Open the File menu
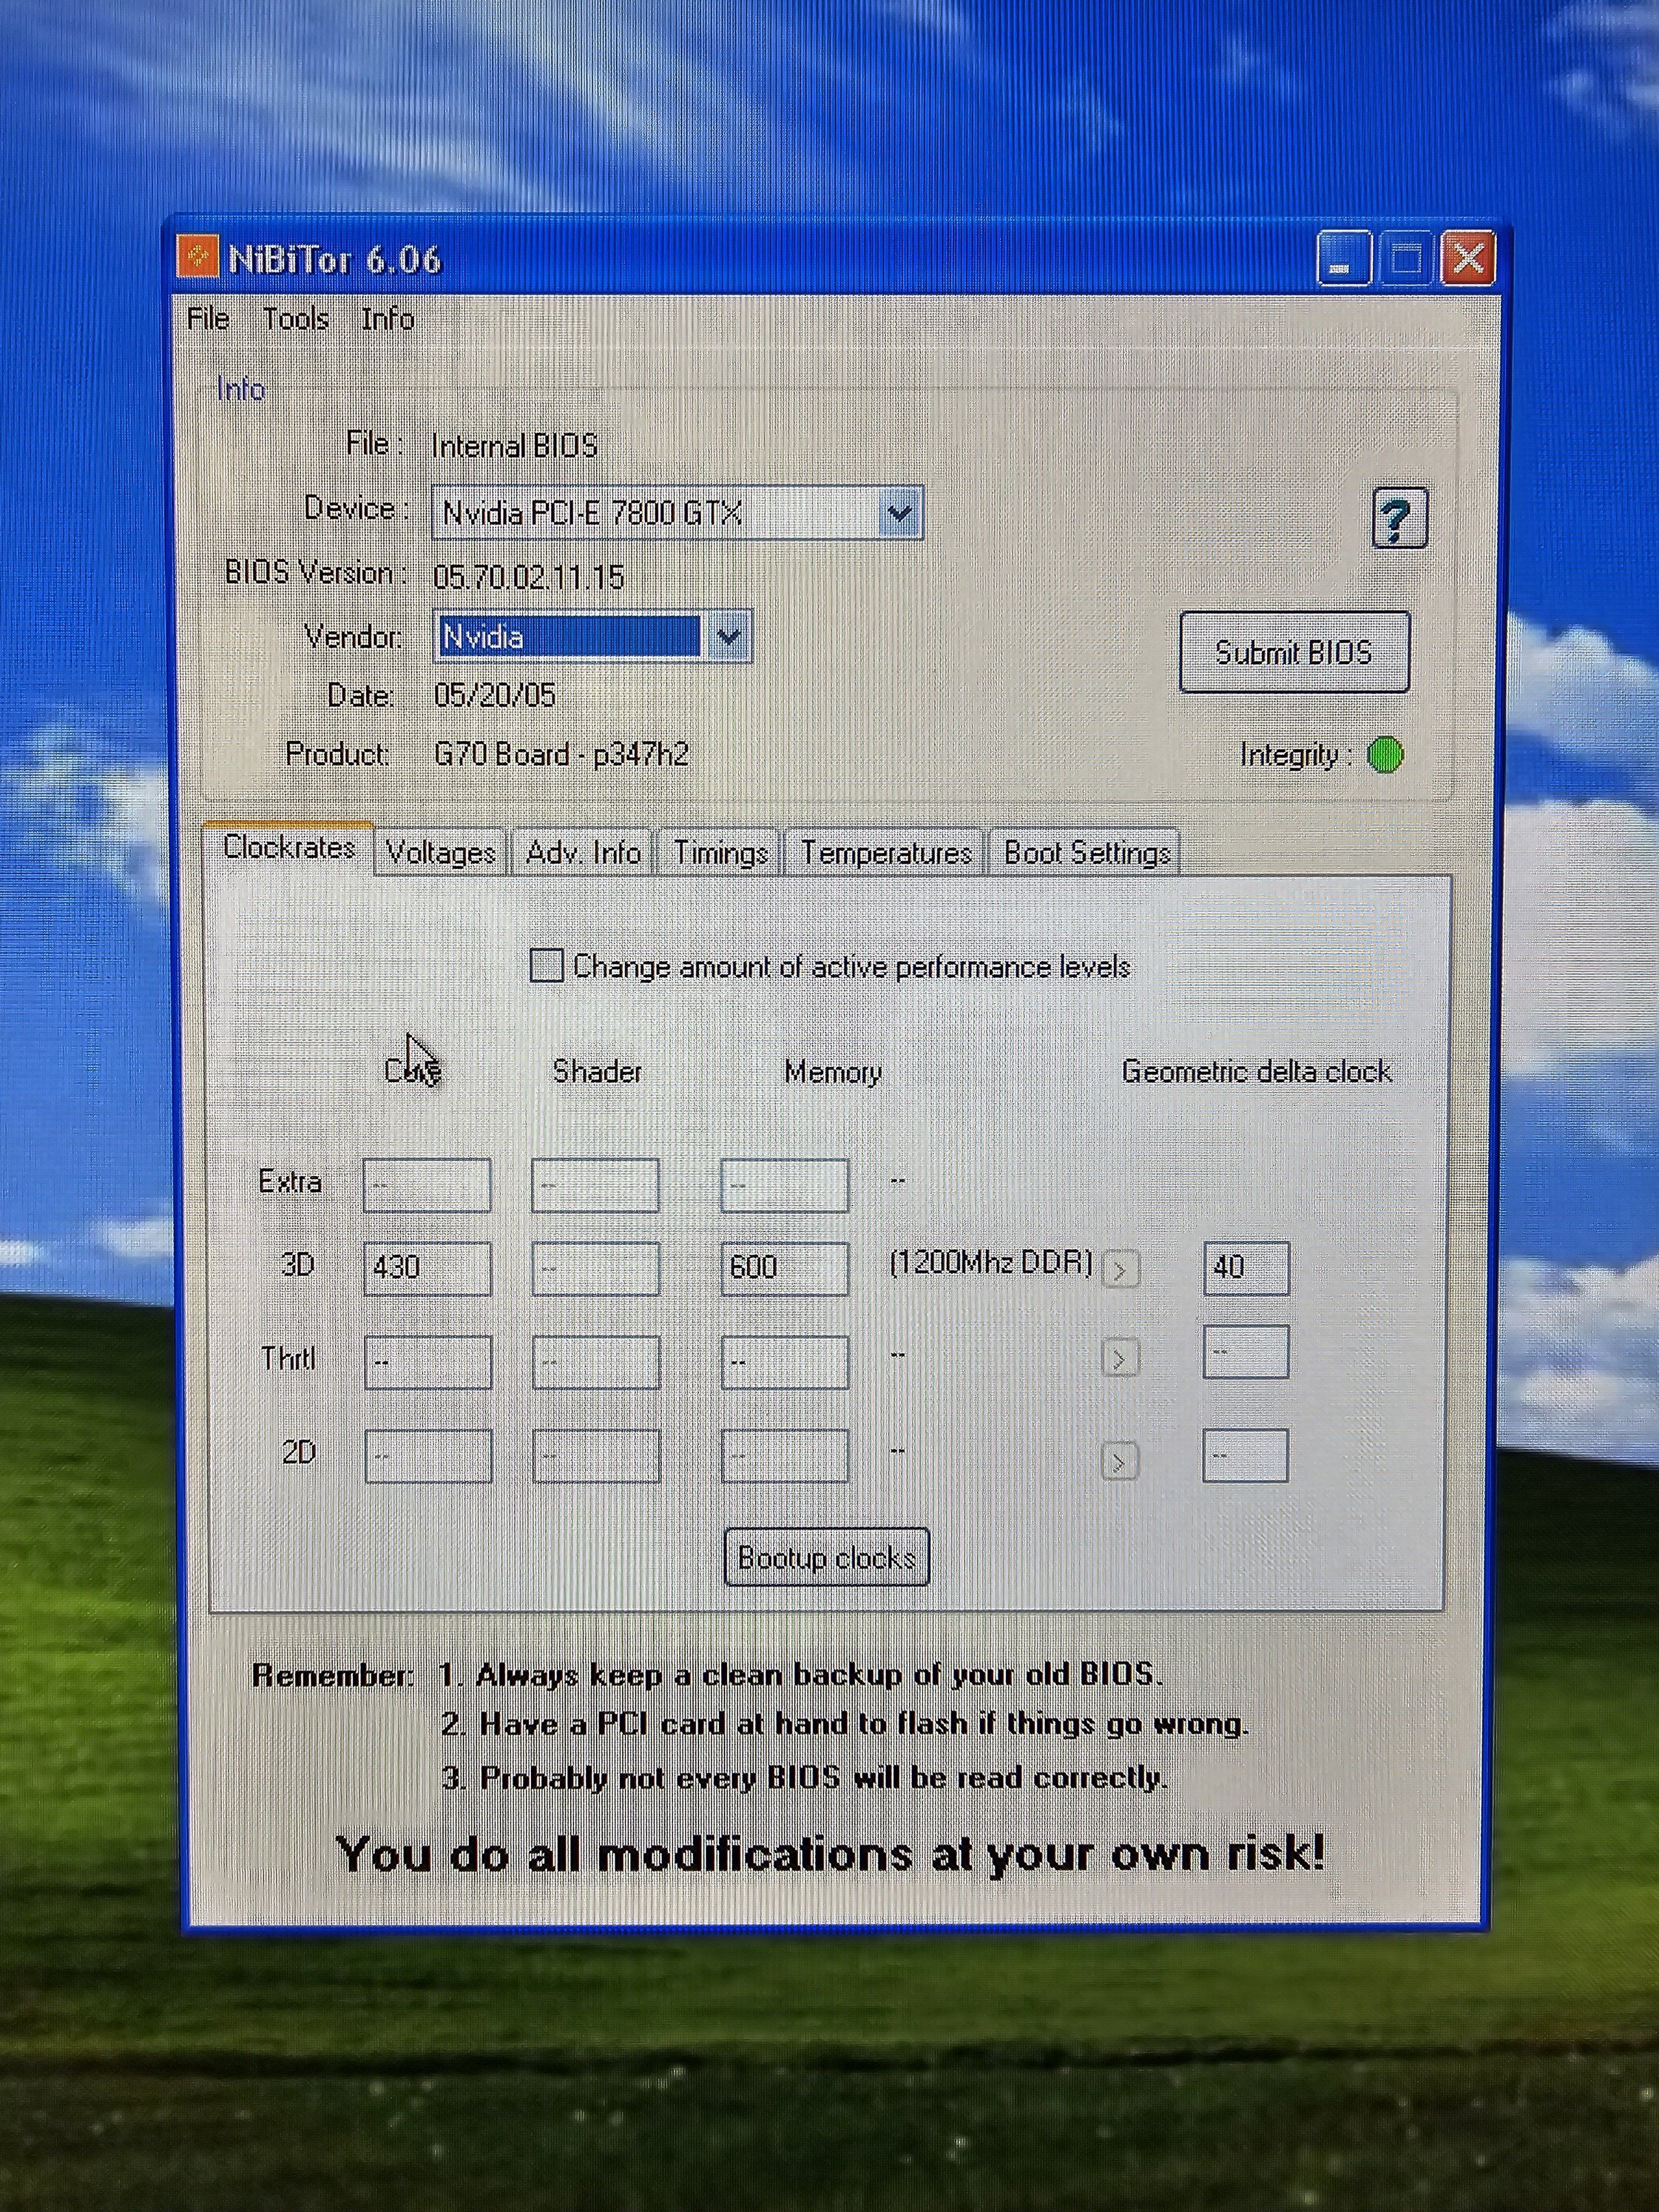Image resolution: width=1659 pixels, height=2212 pixels. click(209, 319)
